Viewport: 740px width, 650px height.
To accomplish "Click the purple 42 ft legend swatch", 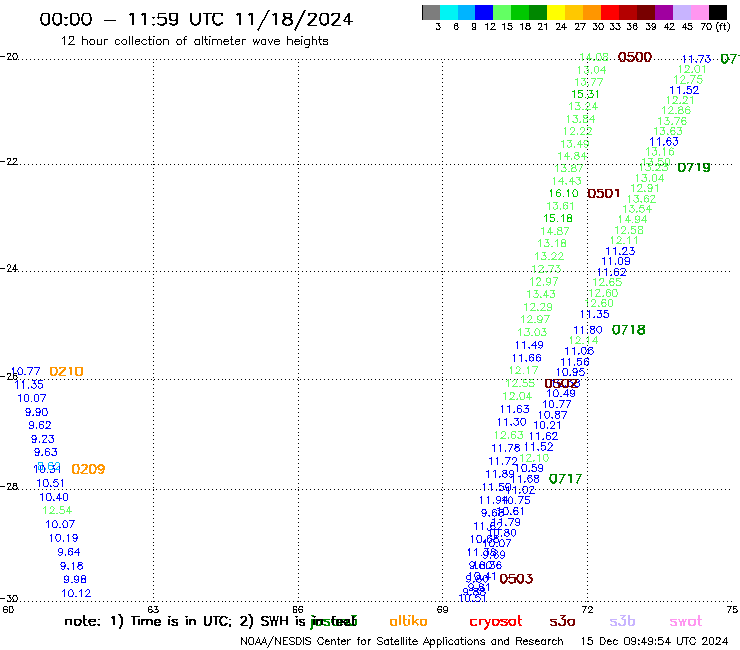I will pos(664,12).
